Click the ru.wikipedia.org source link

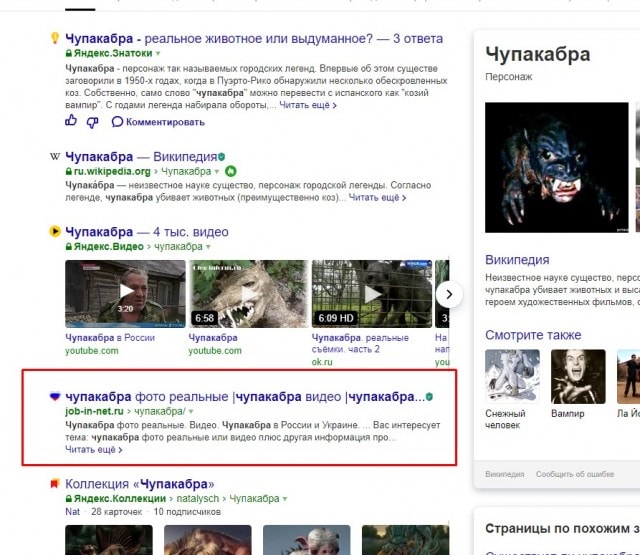(x=112, y=171)
